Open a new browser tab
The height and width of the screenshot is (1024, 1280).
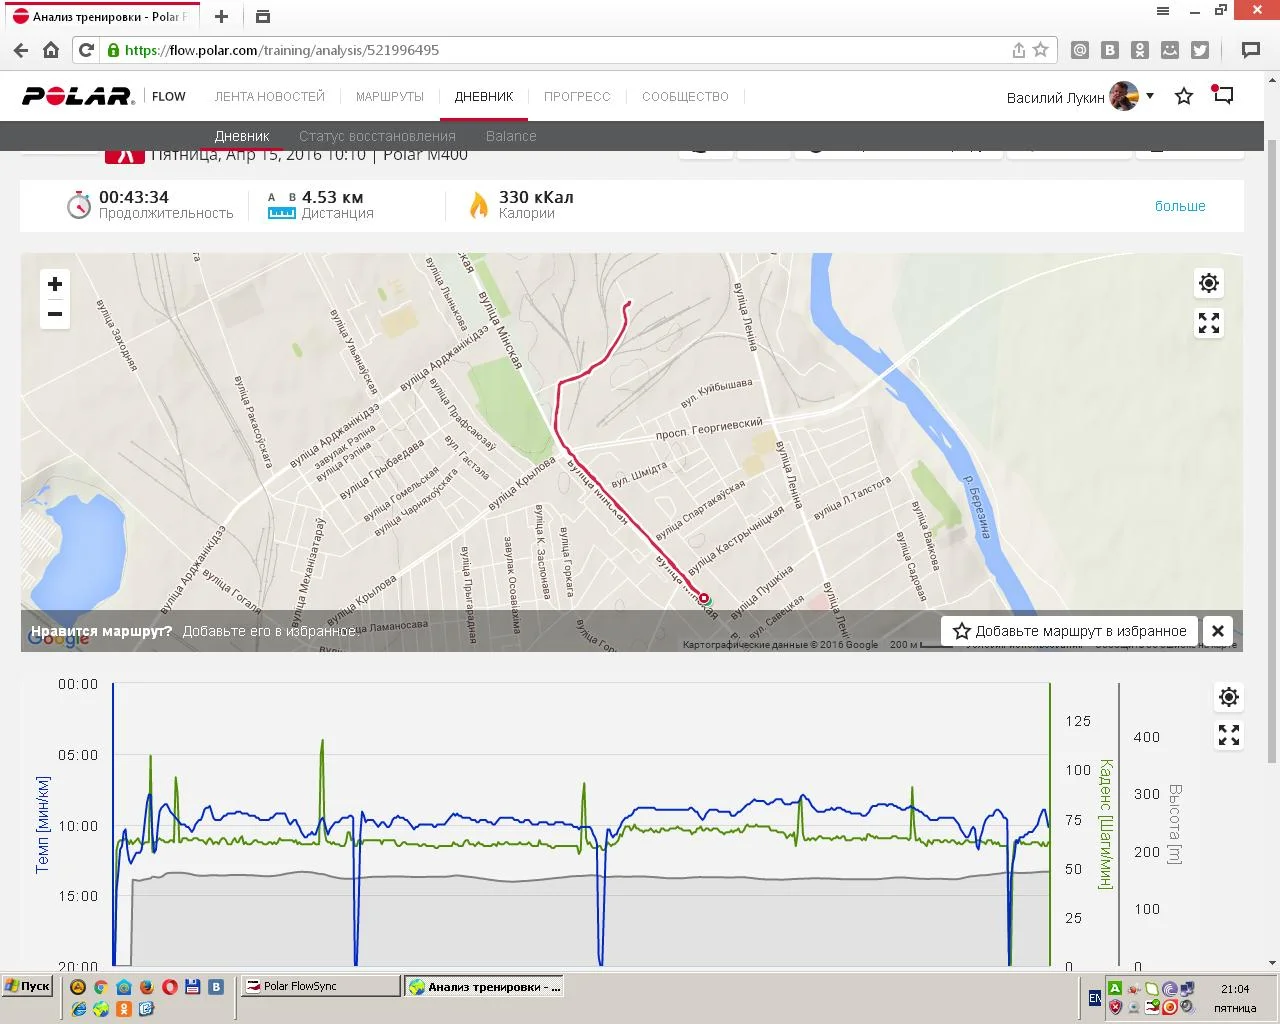coord(222,17)
